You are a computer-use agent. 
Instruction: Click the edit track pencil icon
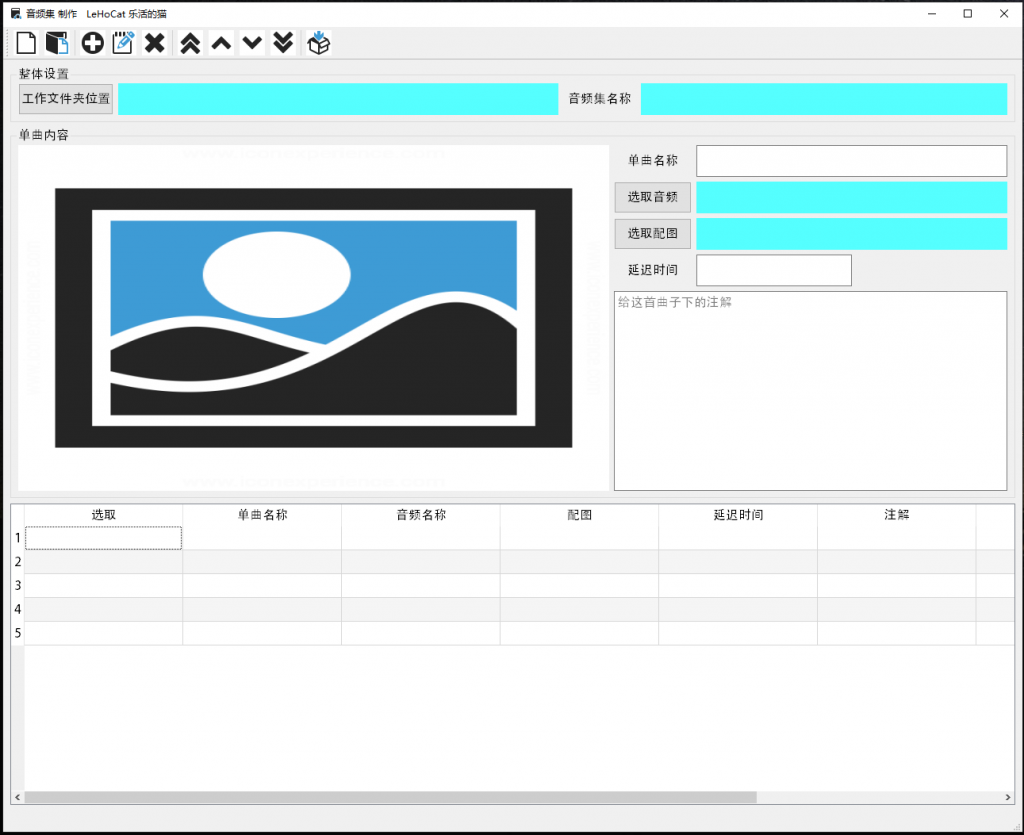coord(123,43)
